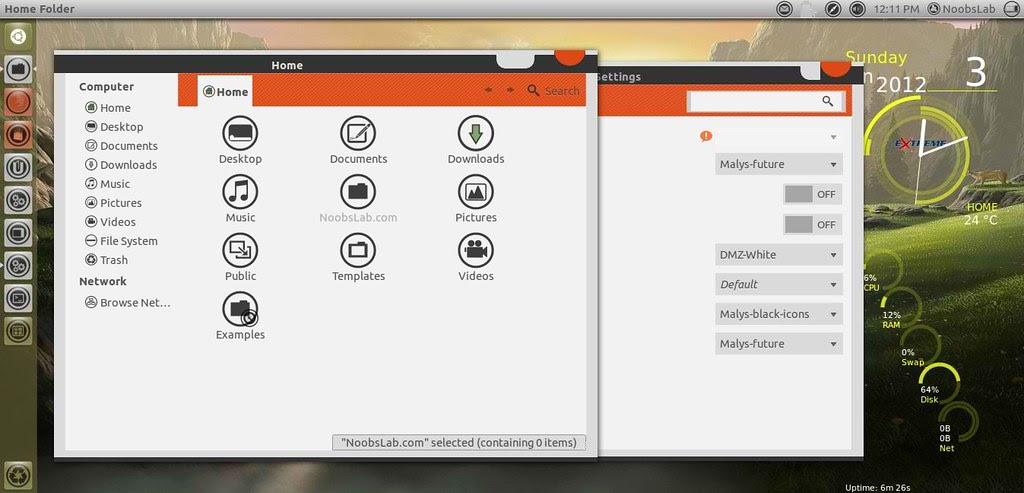Viewport: 1024px width, 493px height.
Task: Click the Search button in toolbar
Action: pos(553,91)
